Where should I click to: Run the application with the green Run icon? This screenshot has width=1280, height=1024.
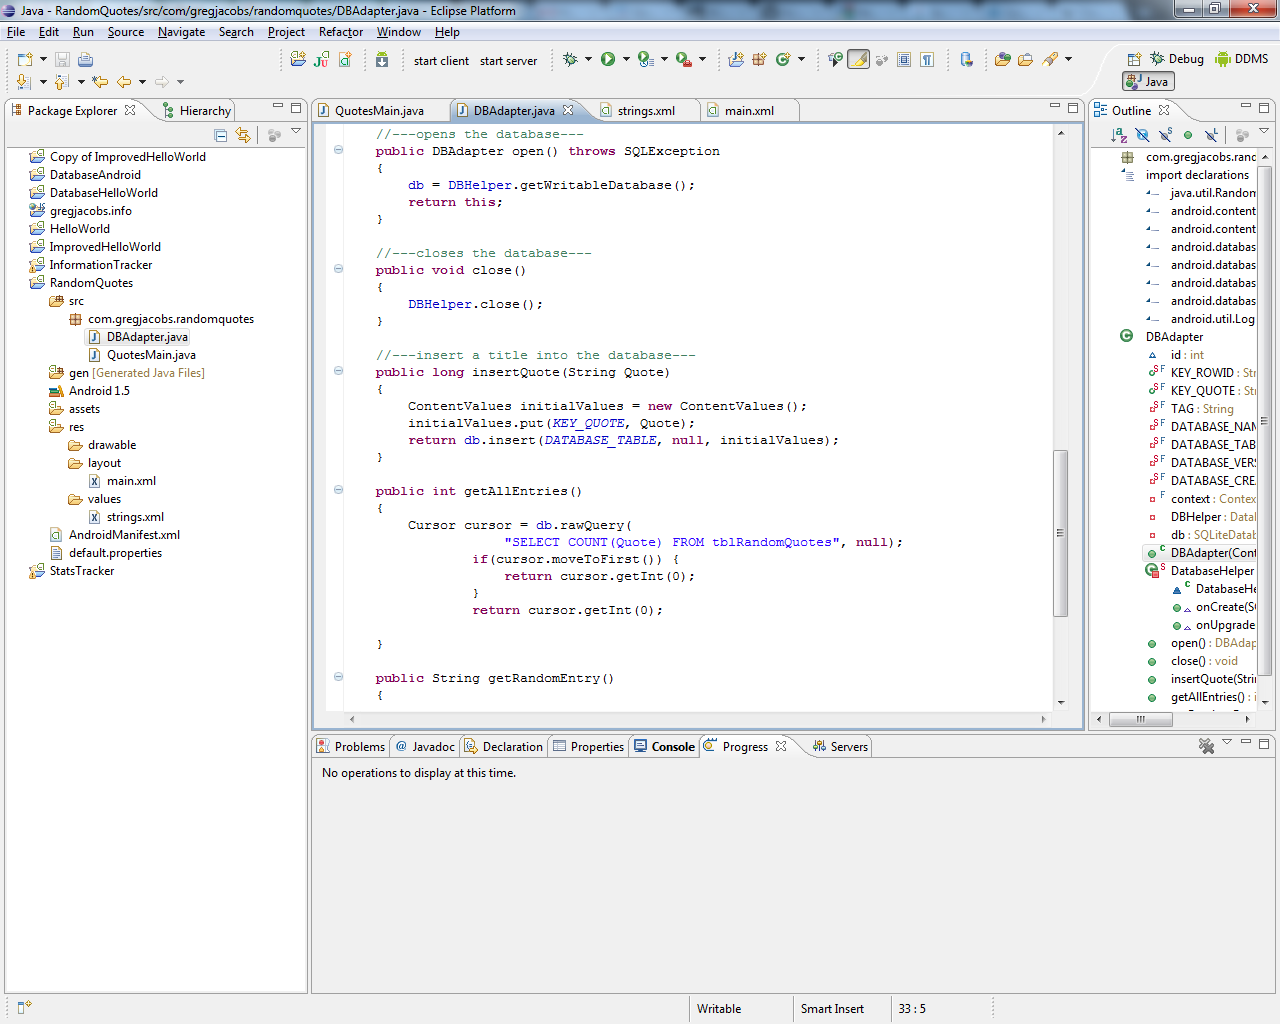pyautogui.click(x=610, y=60)
